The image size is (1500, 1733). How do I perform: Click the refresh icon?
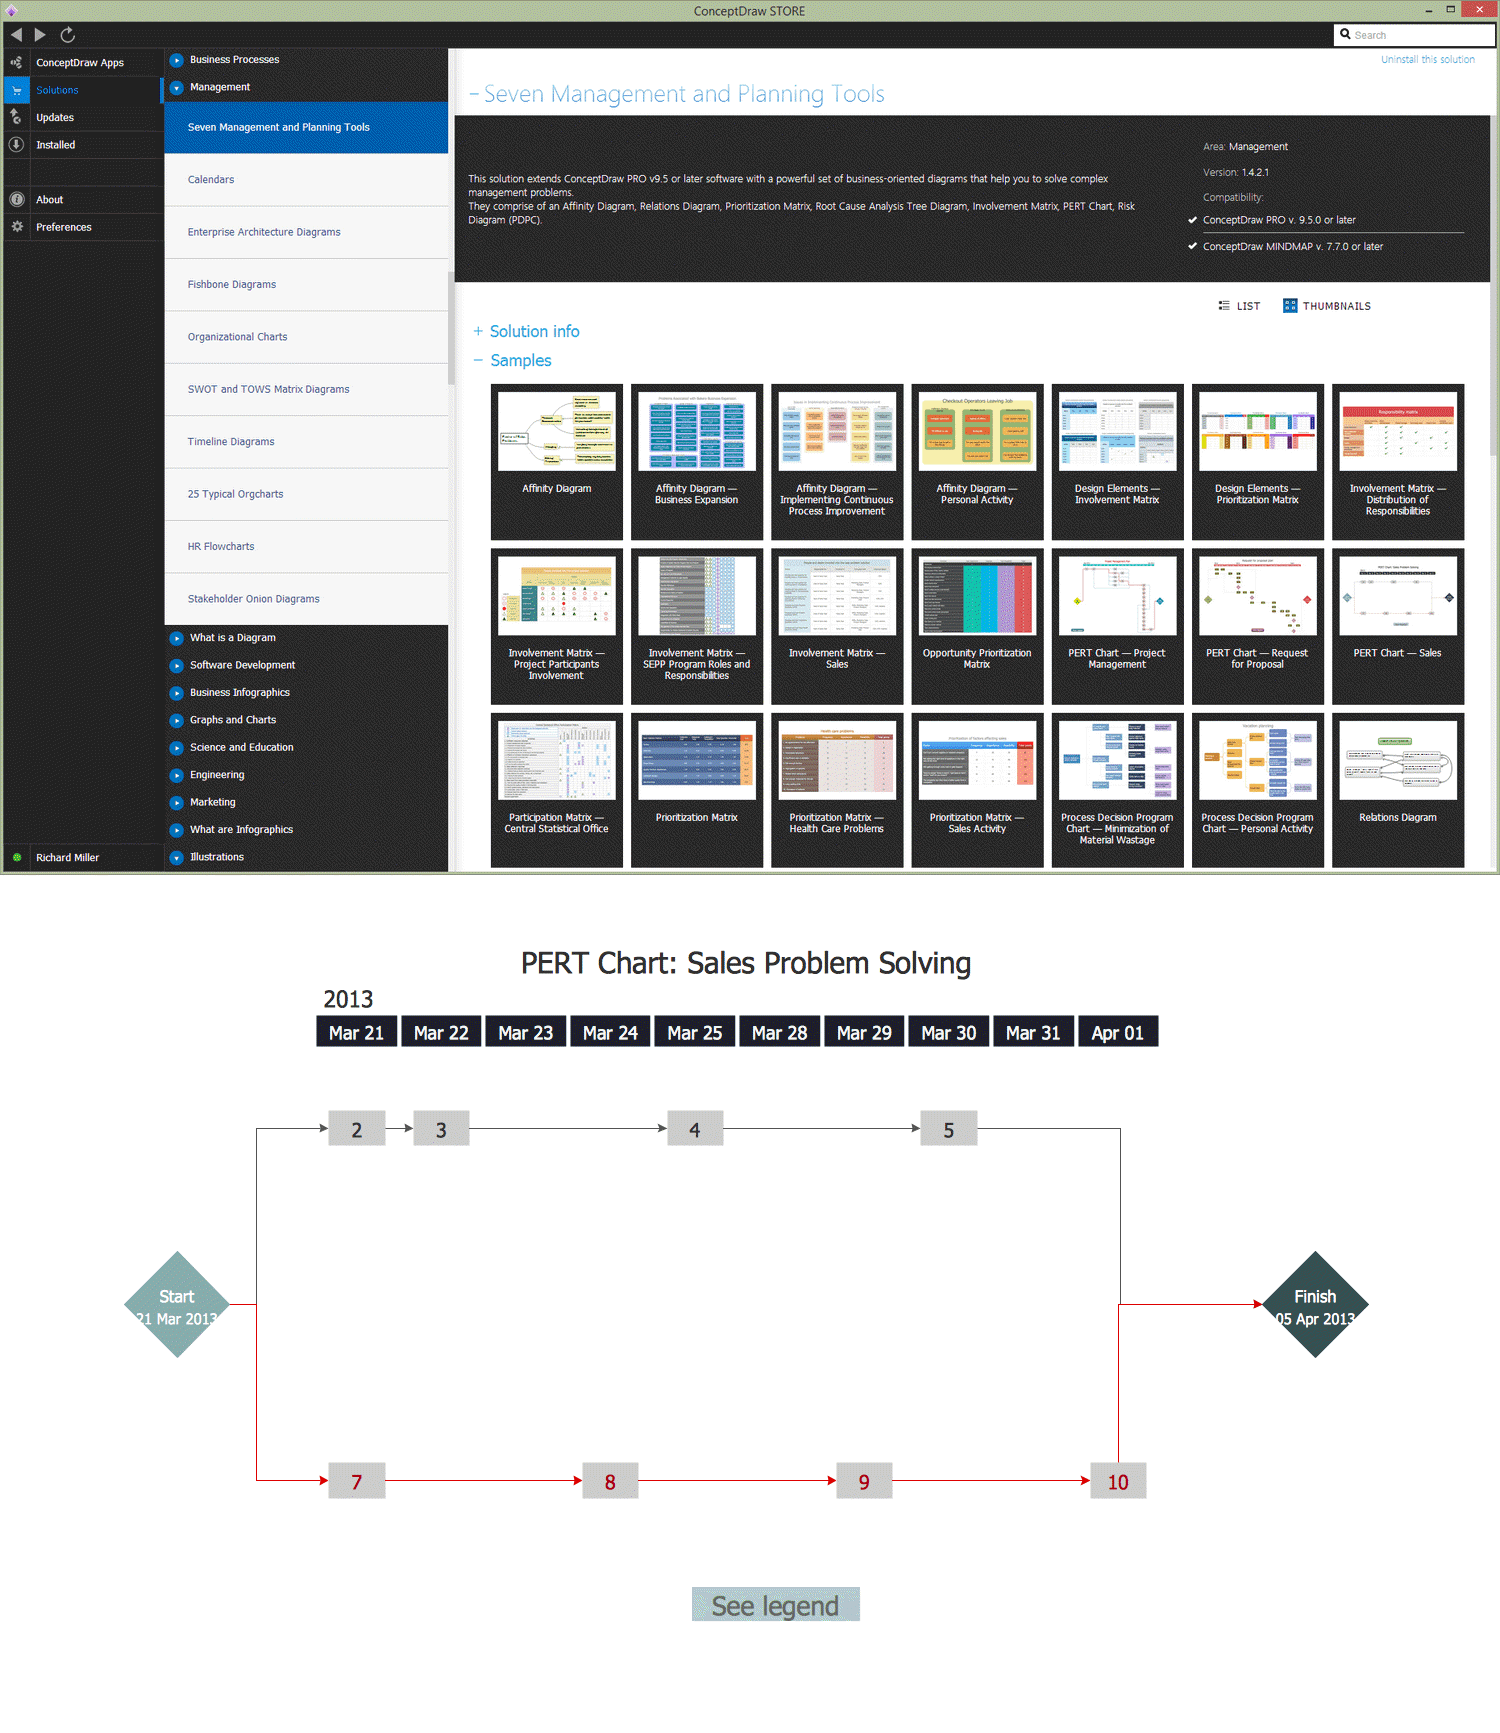[68, 35]
